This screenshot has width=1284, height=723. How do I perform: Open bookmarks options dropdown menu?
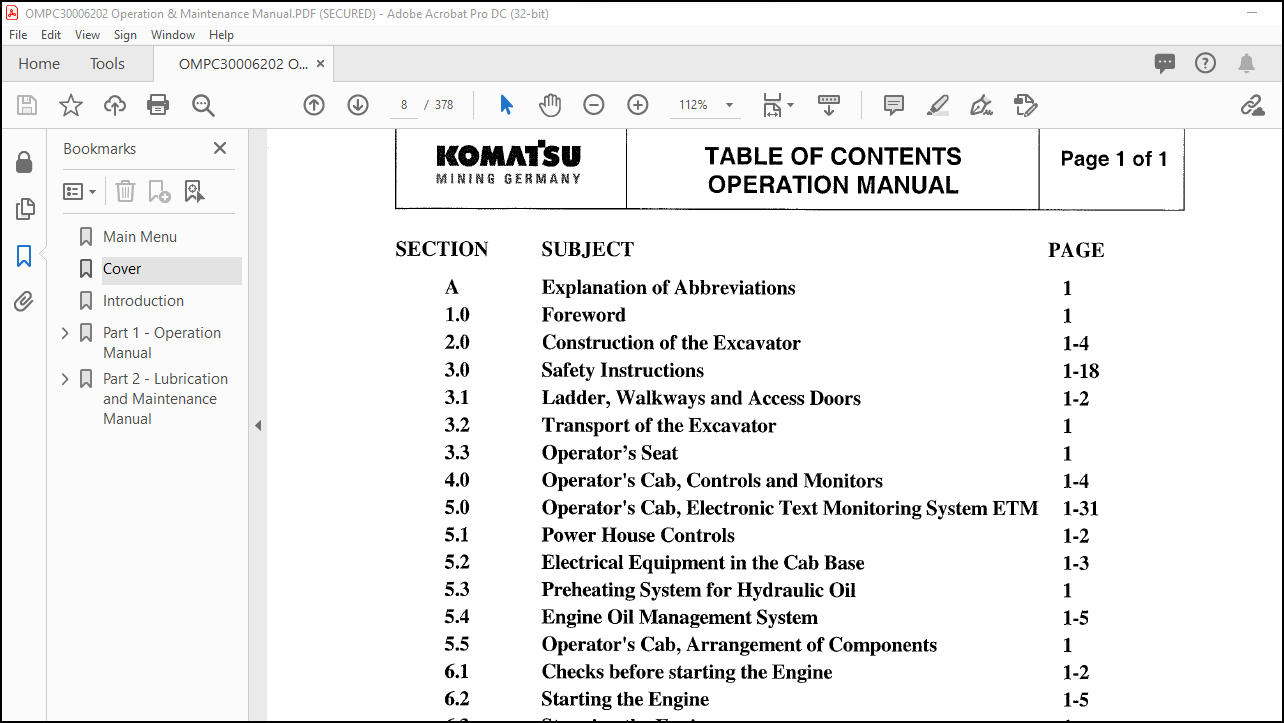click(80, 191)
